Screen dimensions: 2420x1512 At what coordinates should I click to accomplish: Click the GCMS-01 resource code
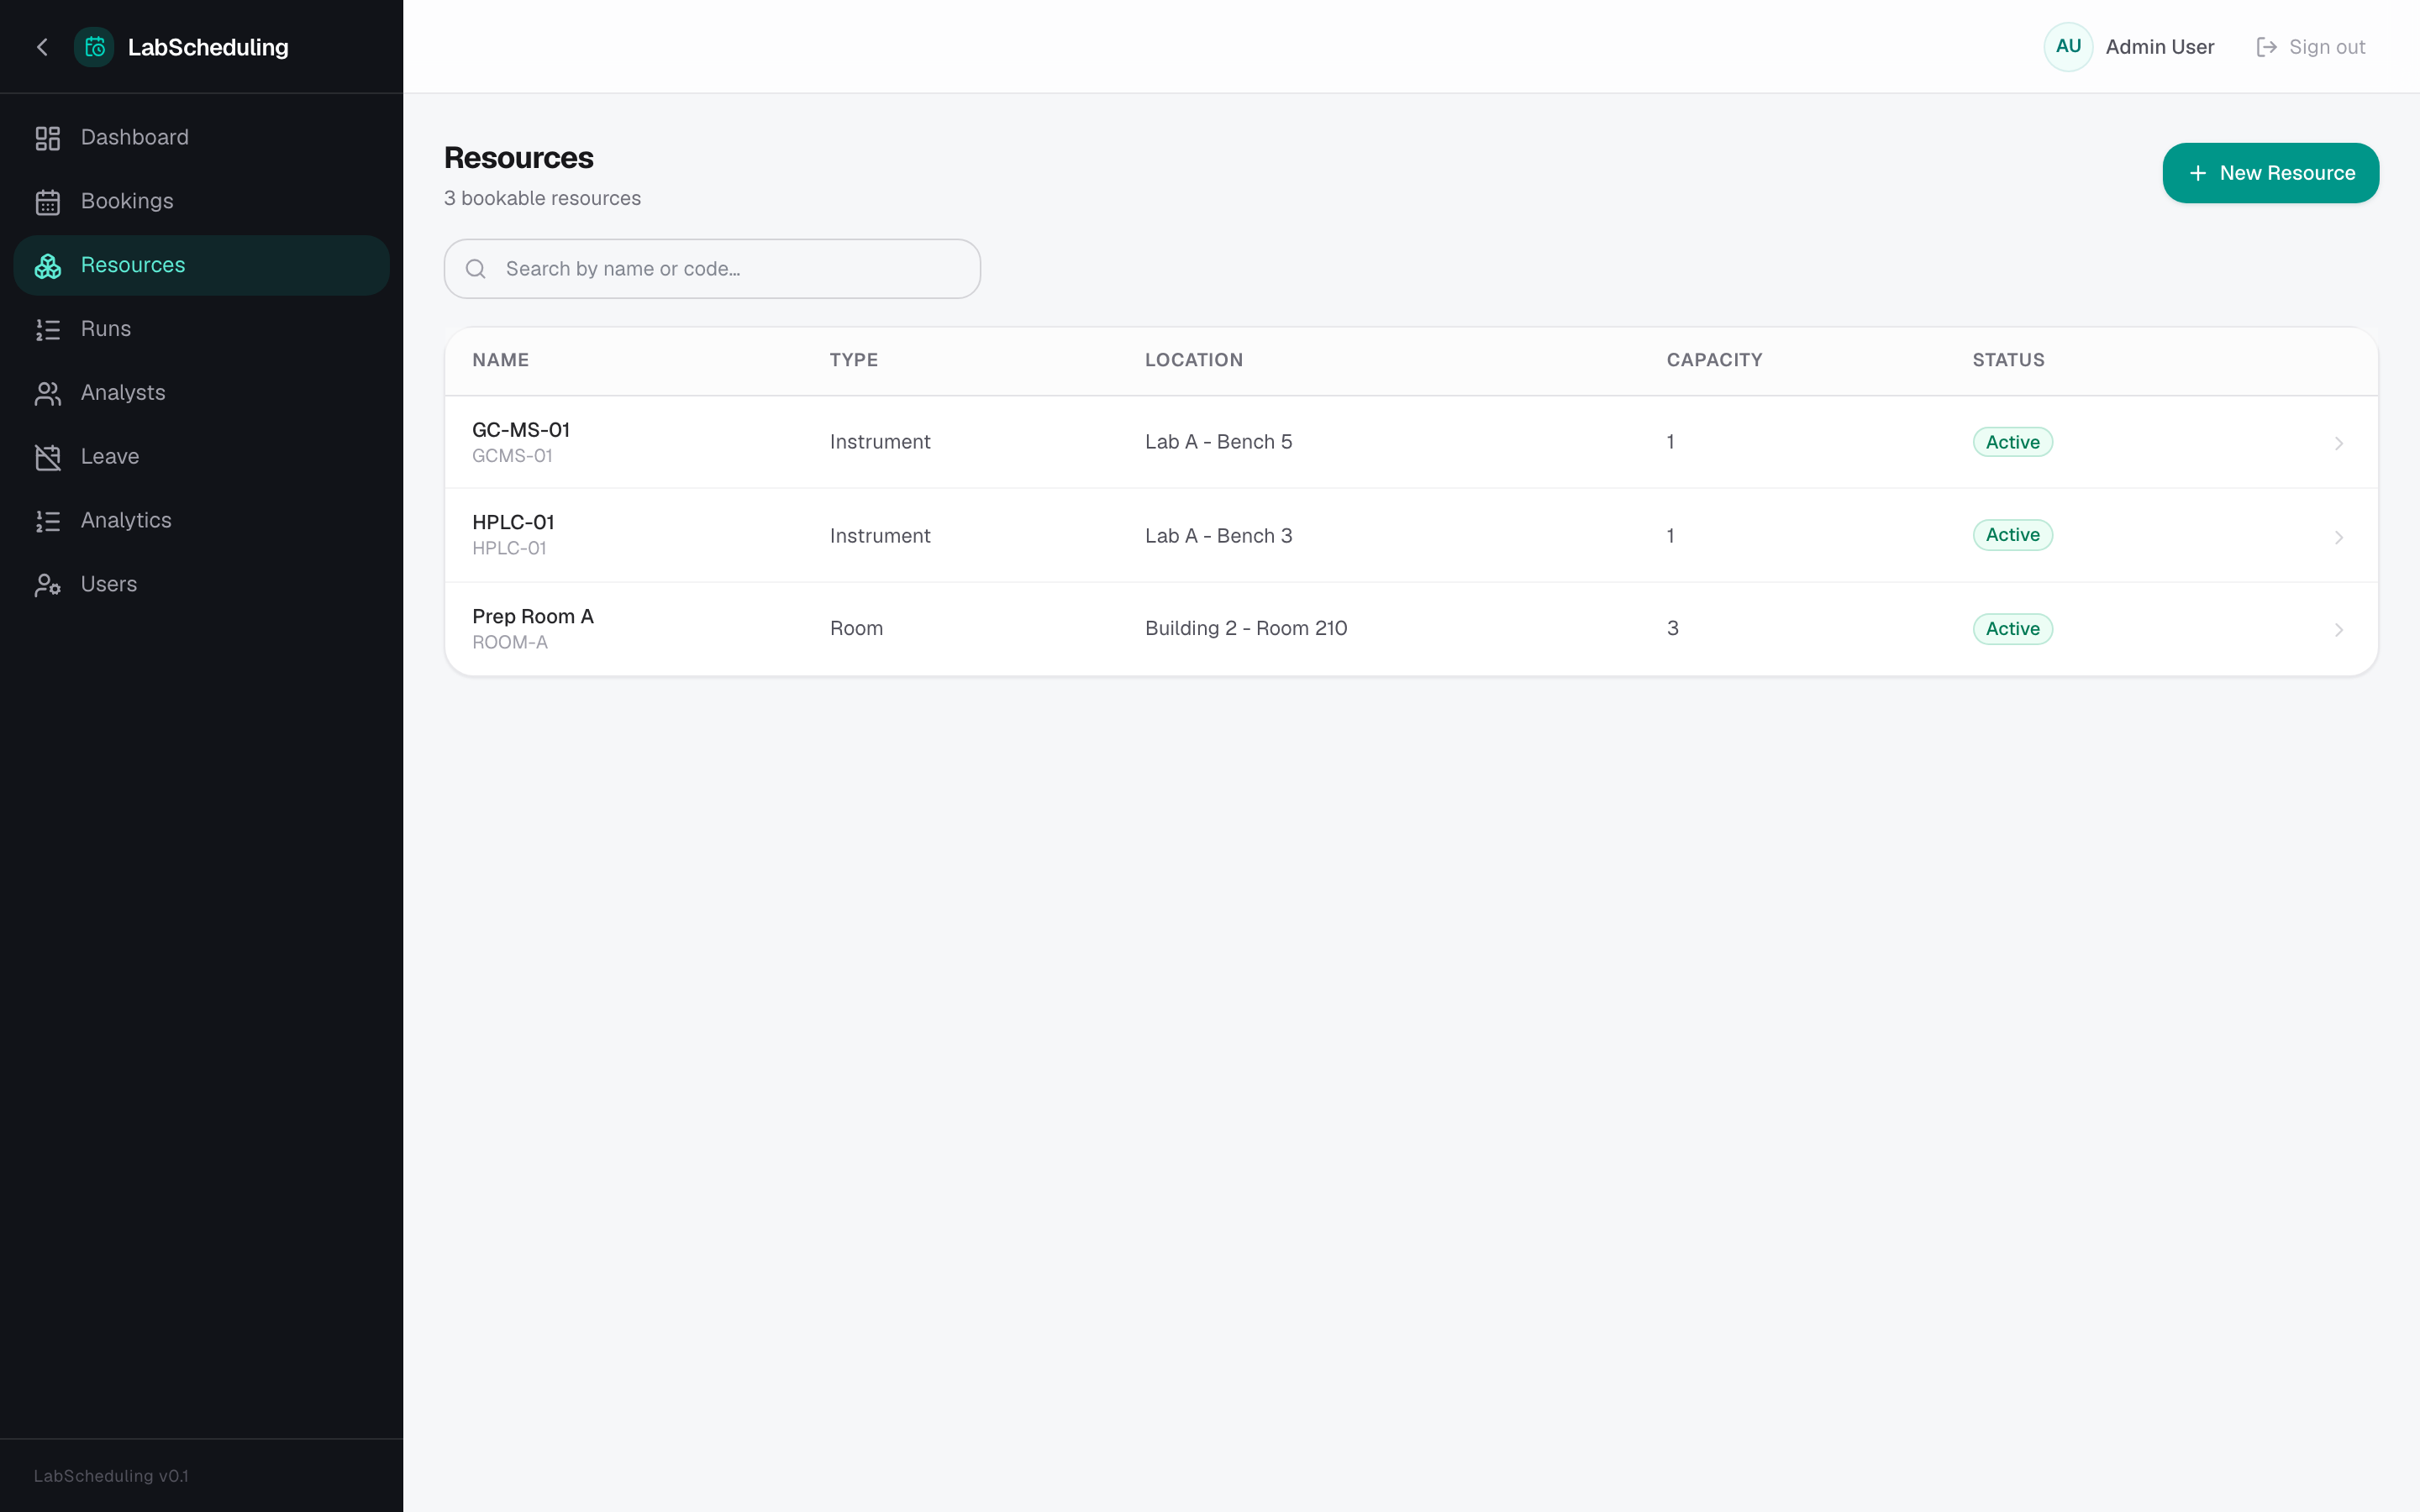(x=512, y=456)
